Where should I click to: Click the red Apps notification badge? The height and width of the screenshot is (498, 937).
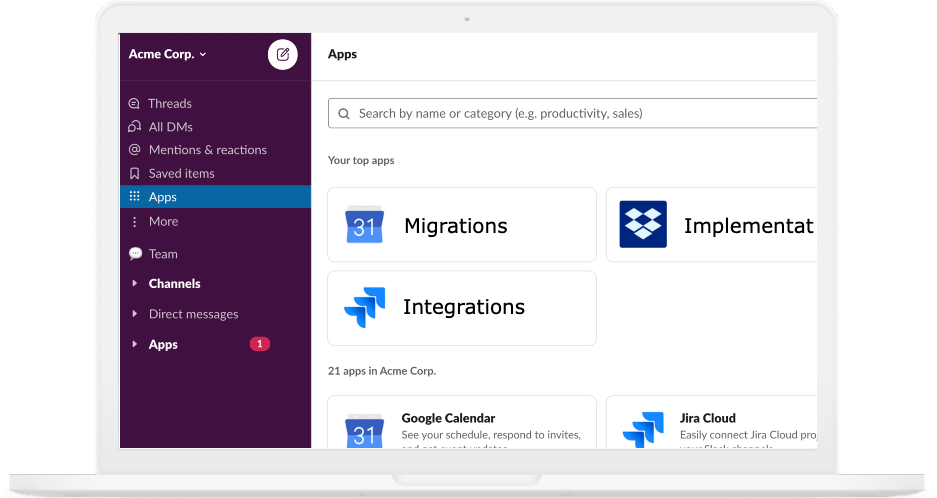click(x=259, y=344)
